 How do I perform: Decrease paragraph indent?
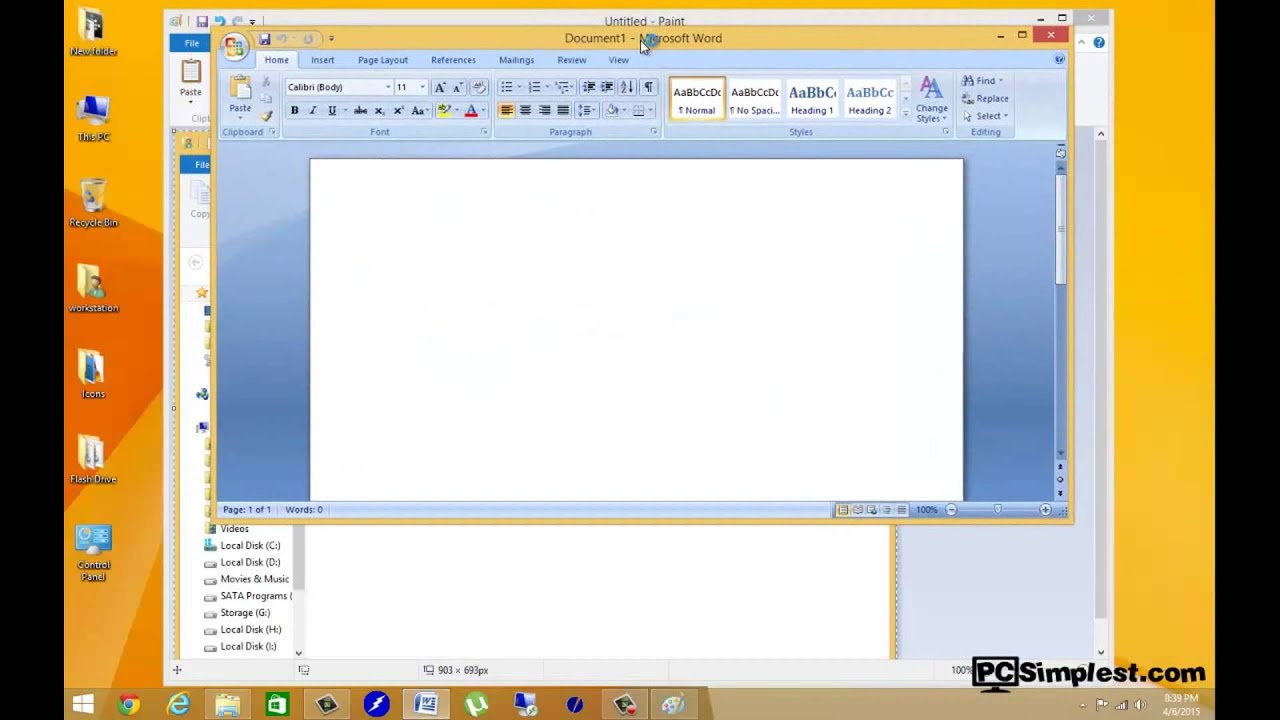[x=588, y=87]
